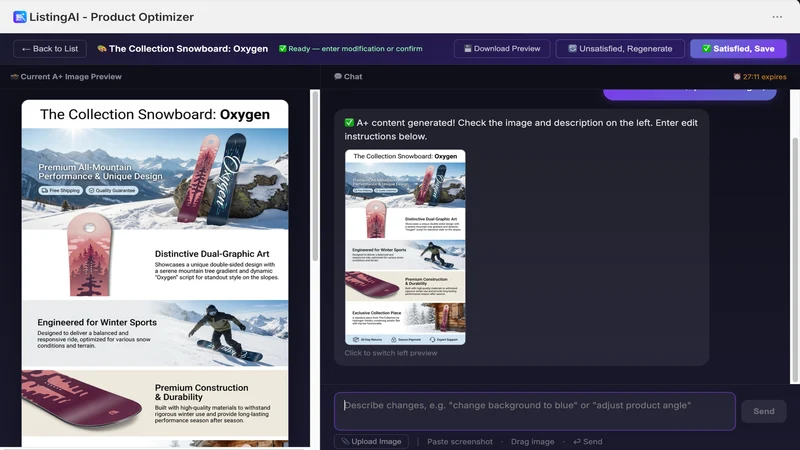Click the speech bubble icon beside Chat
Screen dimensions: 800x450
coord(338,77)
